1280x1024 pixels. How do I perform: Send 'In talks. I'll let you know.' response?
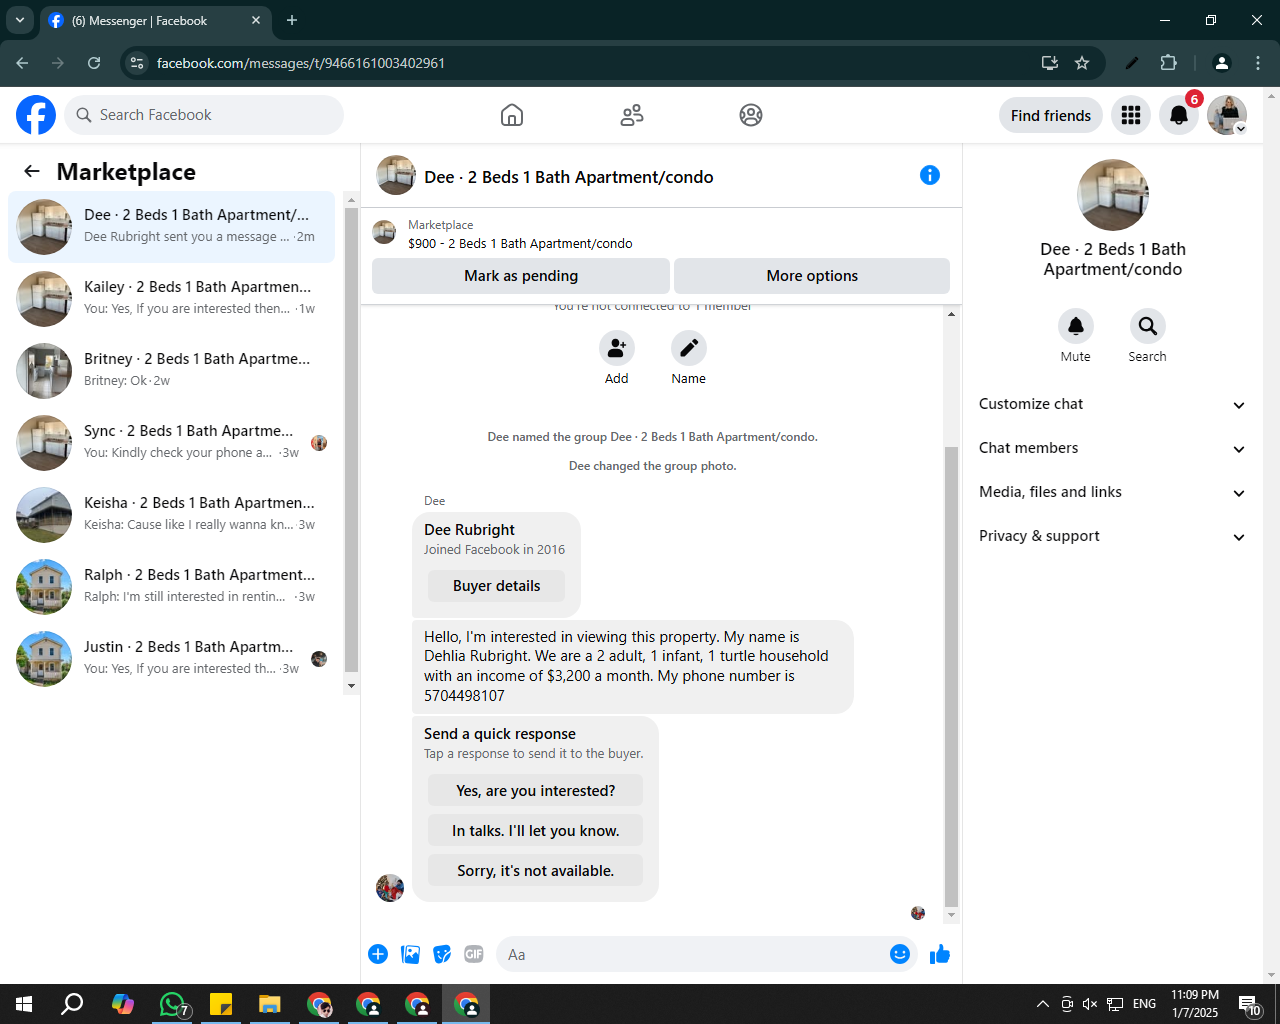tap(535, 831)
